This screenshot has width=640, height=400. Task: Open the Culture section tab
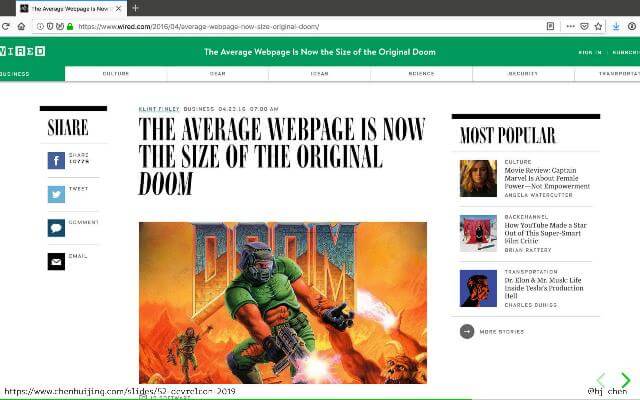(x=116, y=74)
